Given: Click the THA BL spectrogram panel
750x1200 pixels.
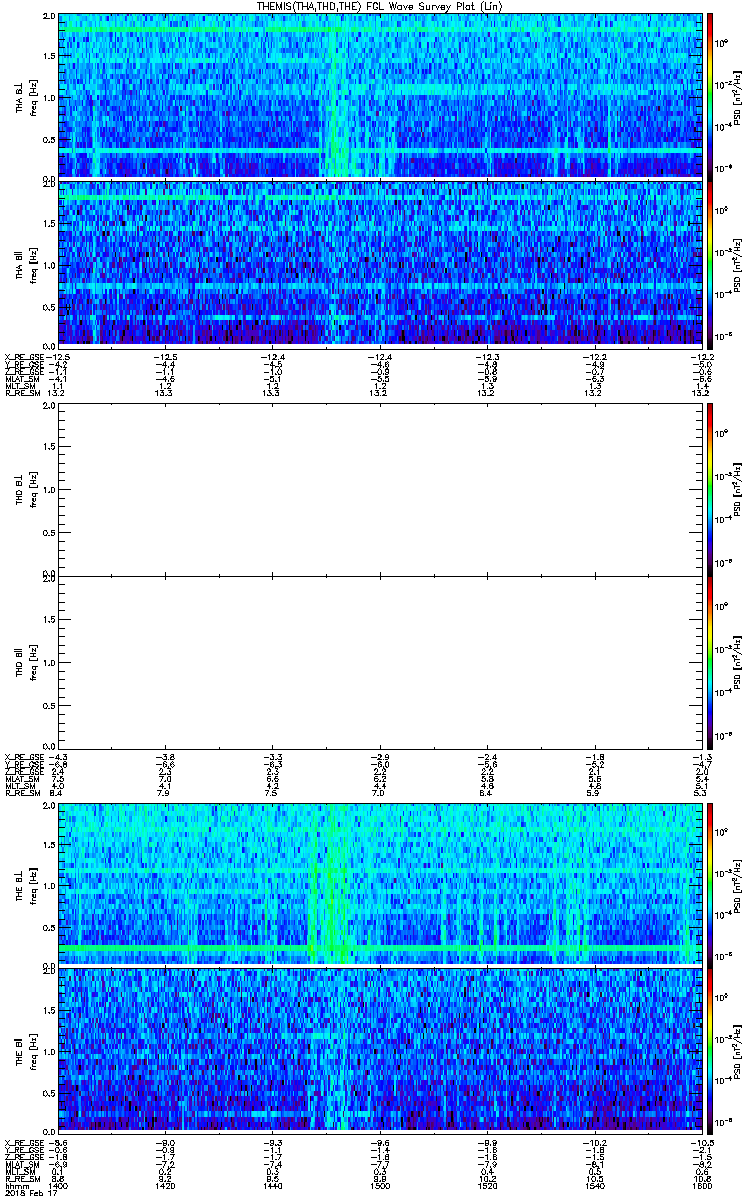Looking at the screenshot, I should click(380, 95).
